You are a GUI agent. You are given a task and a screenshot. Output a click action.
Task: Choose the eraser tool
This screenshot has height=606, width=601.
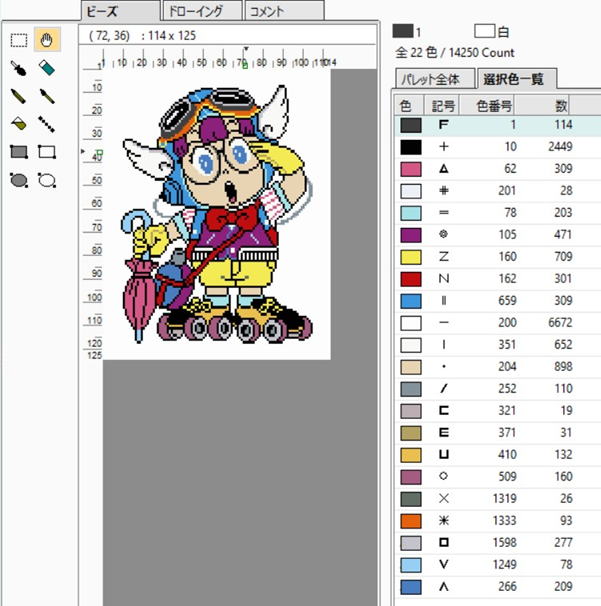click(x=47, y=68)
